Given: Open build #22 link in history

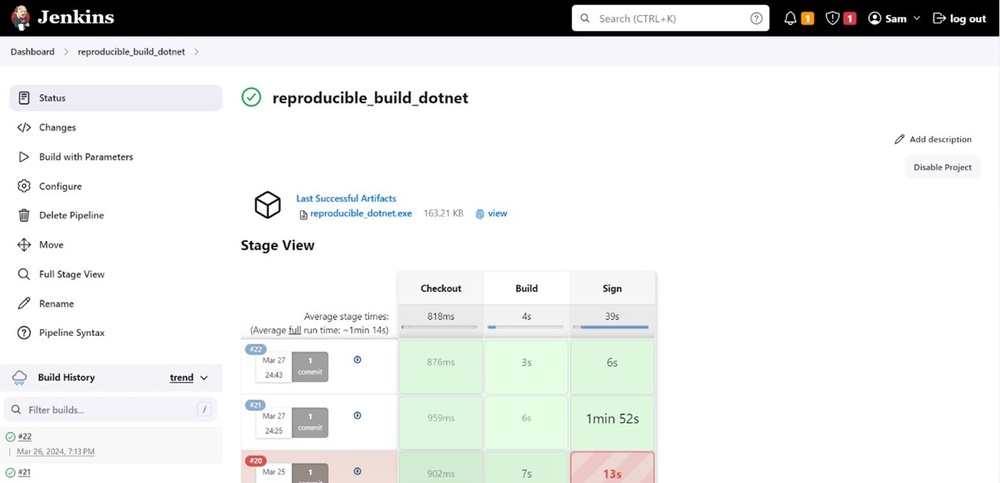Looking at the screenshot, I should tap(25, 436).
